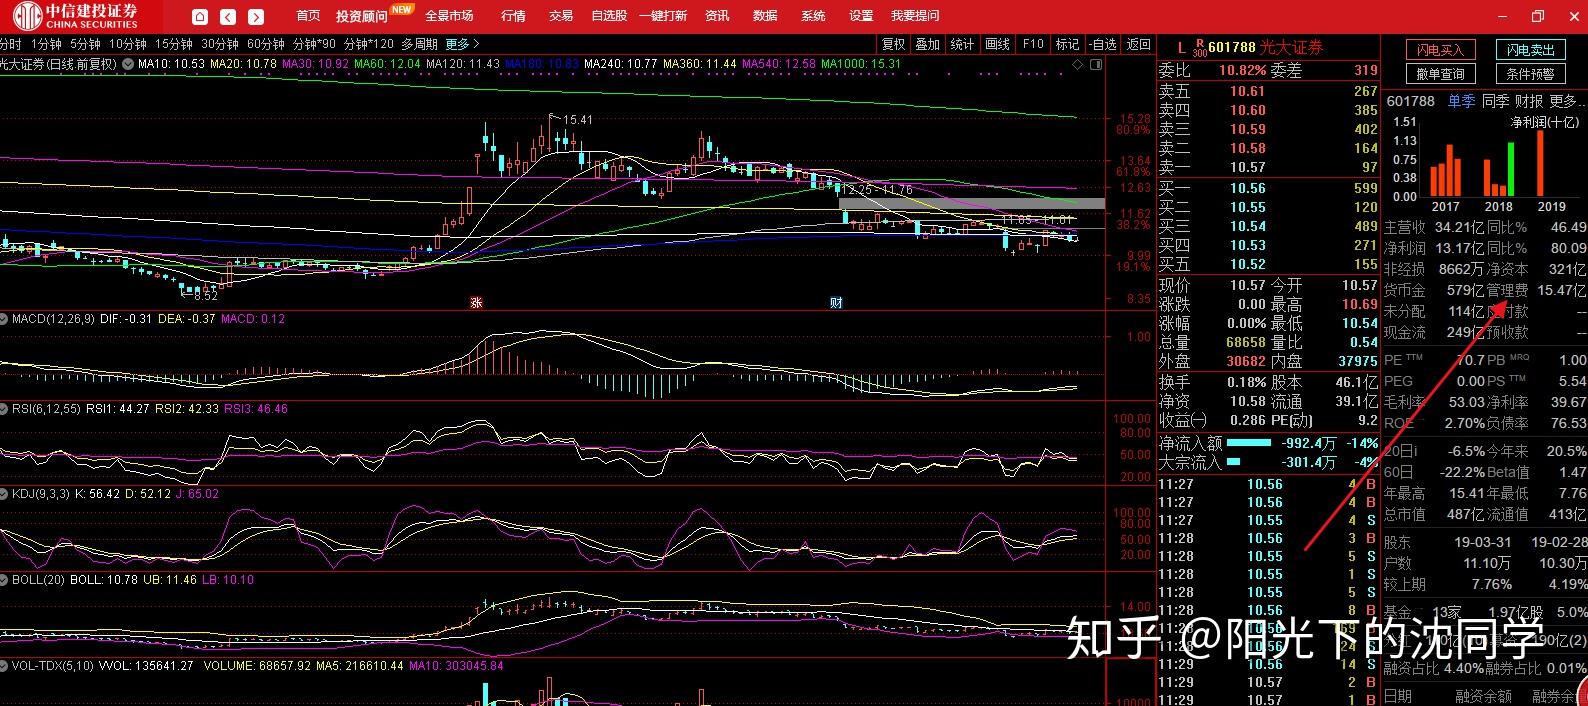Open the 资讯 menu

point(717,16)
